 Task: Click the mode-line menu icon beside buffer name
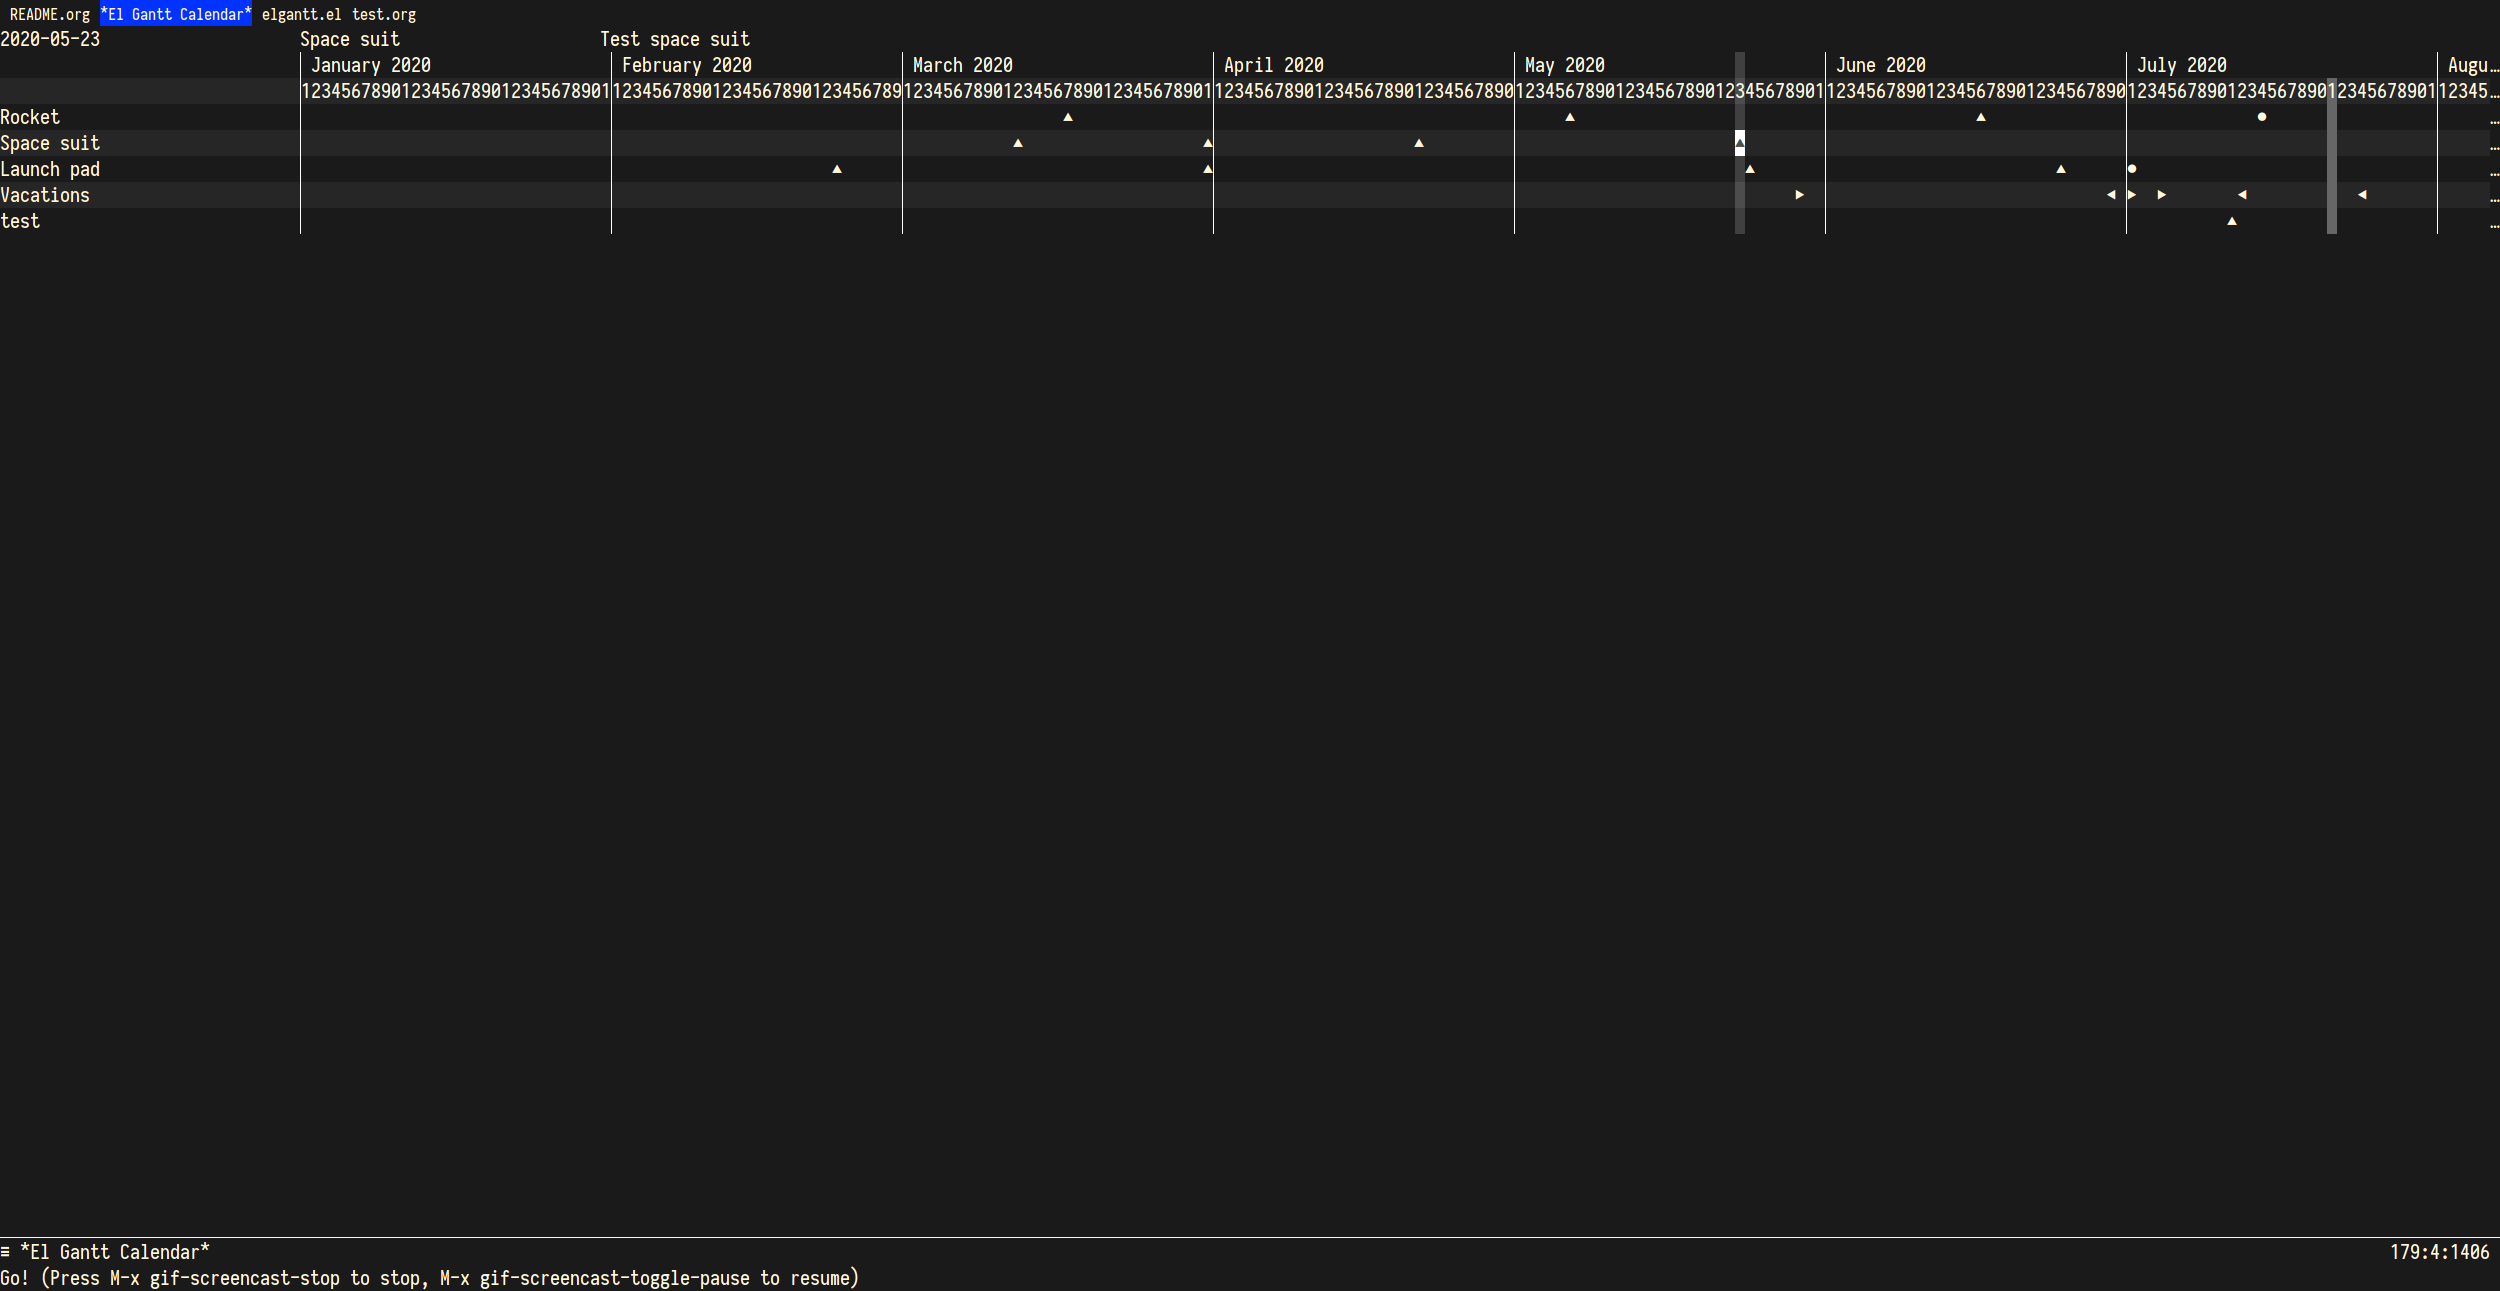tap(6, 1252)
